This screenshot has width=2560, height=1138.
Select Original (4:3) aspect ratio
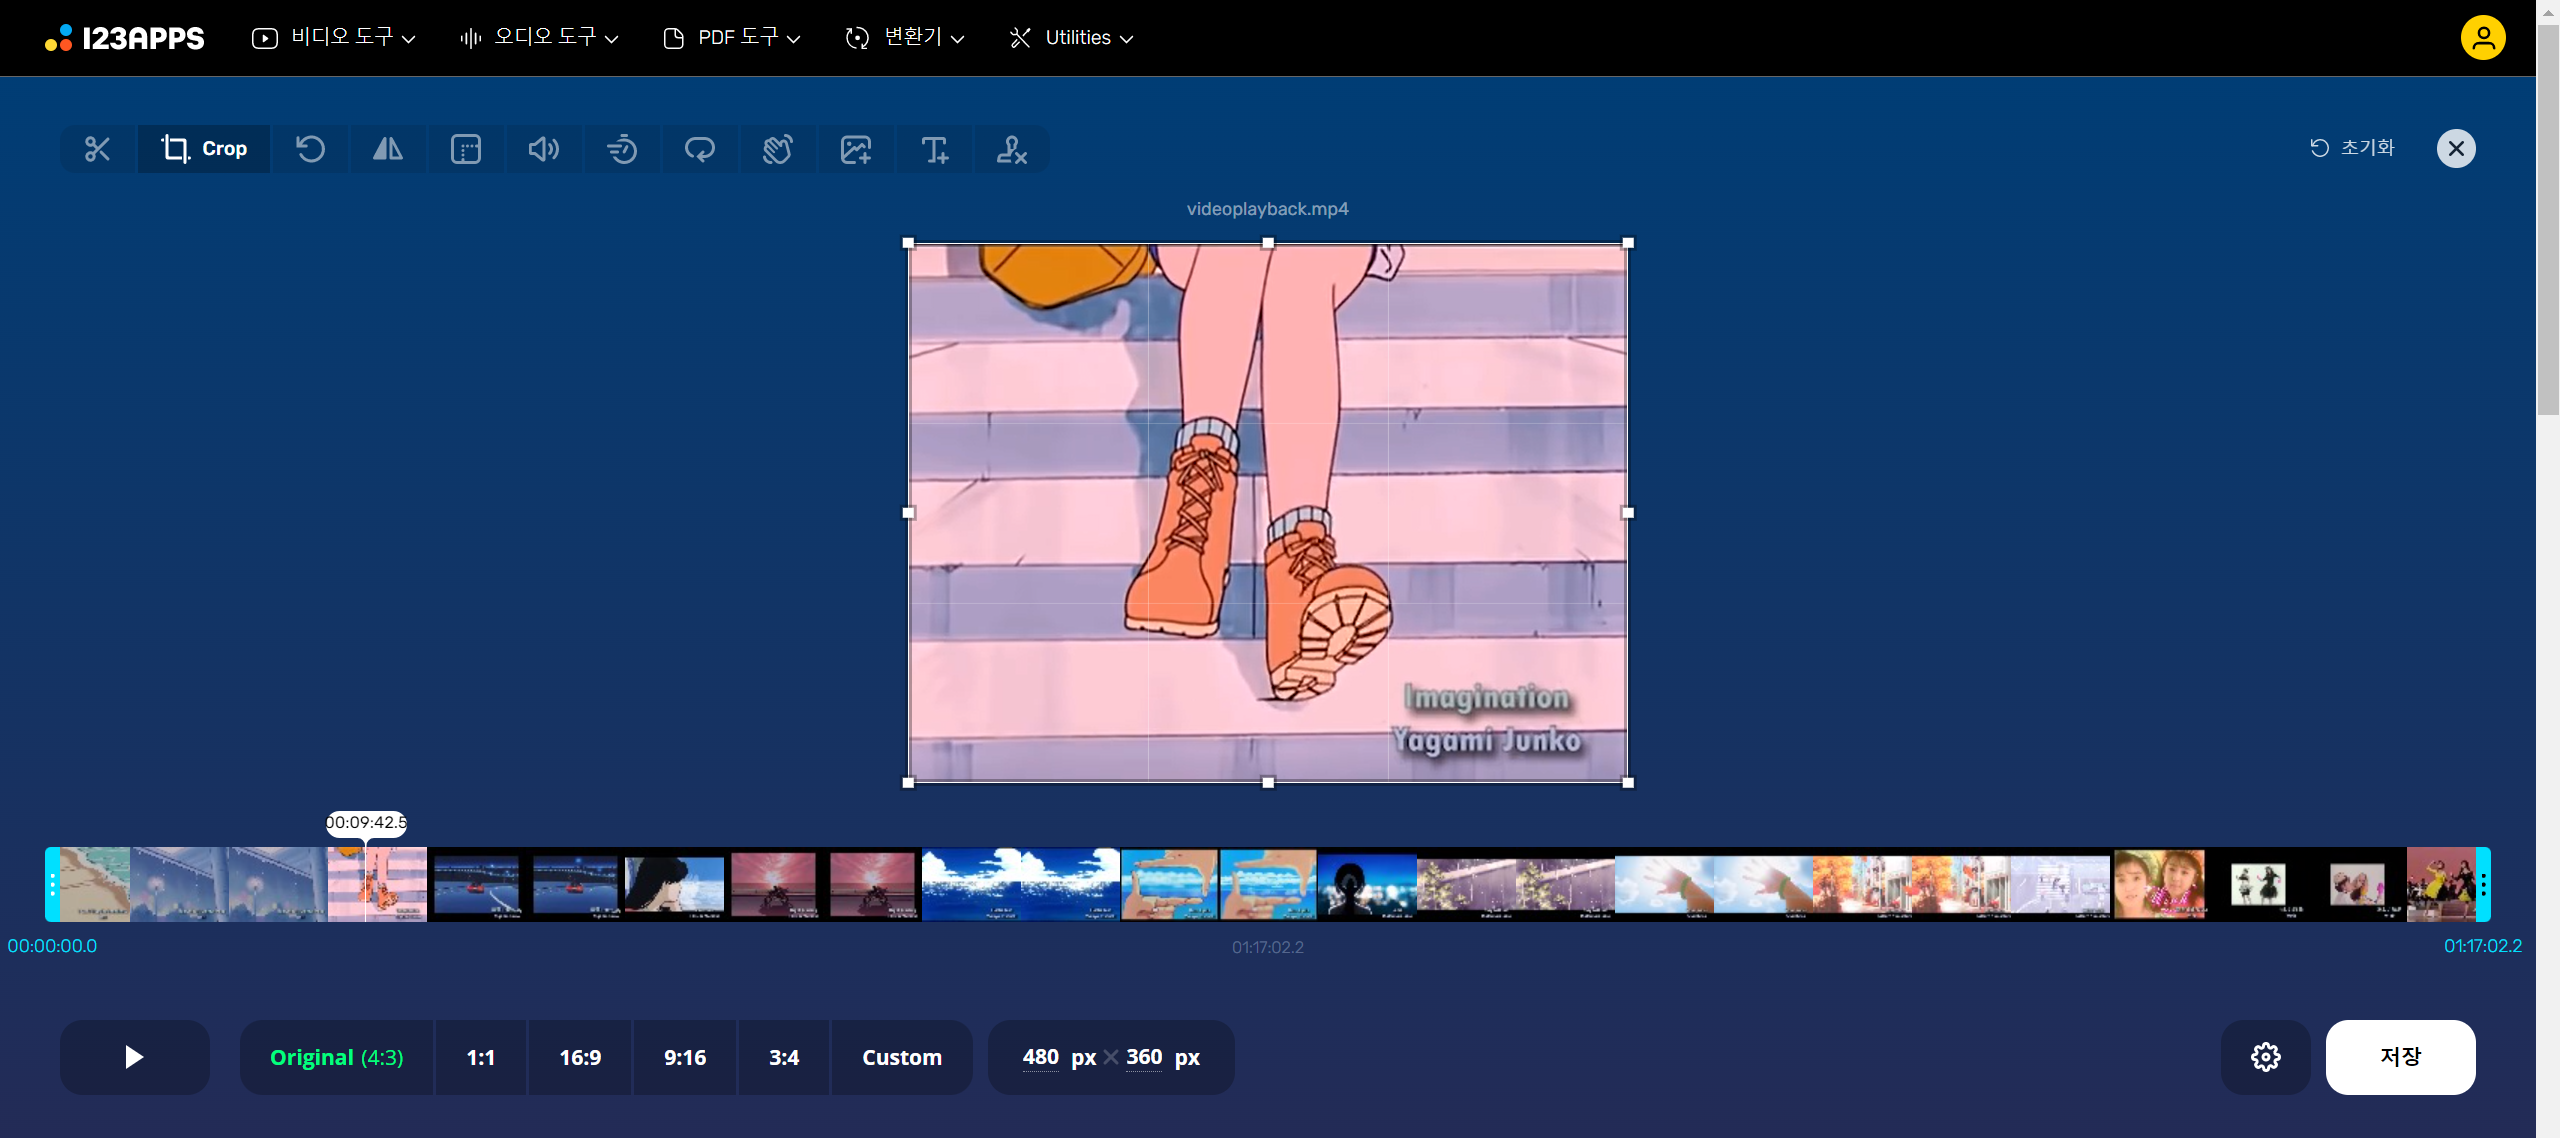point(336,1057)
